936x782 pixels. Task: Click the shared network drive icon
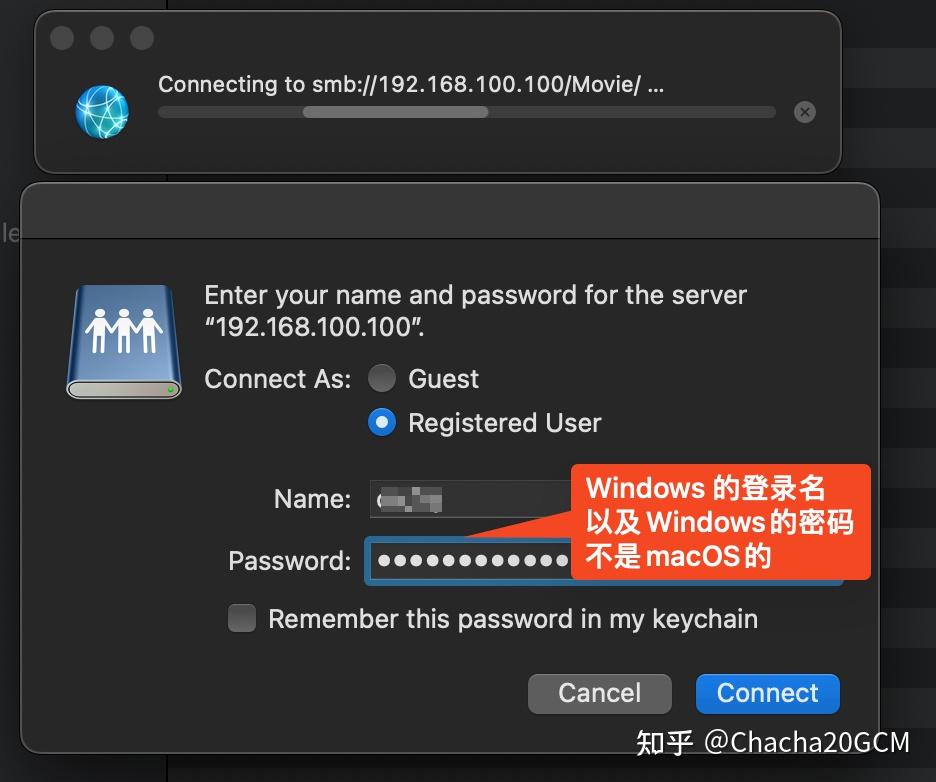pos(123,340)
